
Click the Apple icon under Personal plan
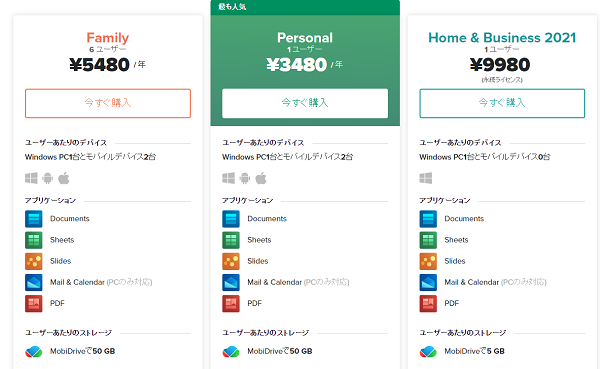point(261,178)
